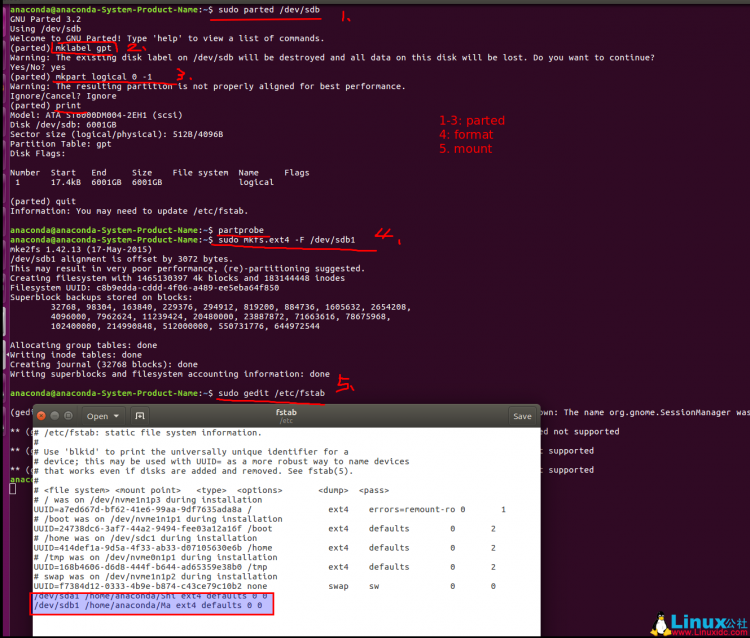Click the UUID=f7384d12 swap entry line
The height and width of the screenshot is (638, 750).
[x=265, y=586]
